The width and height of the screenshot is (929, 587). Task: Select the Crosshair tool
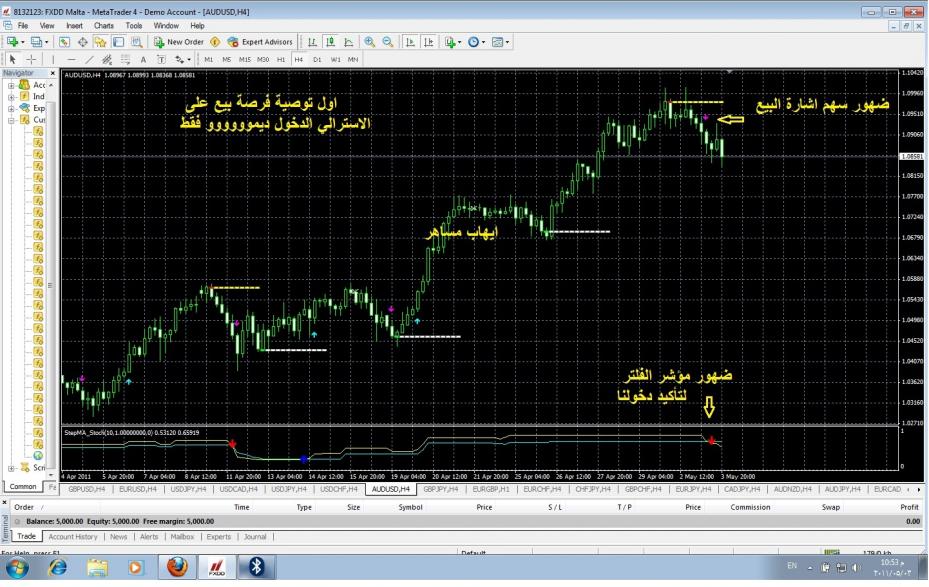coord(30,59)
